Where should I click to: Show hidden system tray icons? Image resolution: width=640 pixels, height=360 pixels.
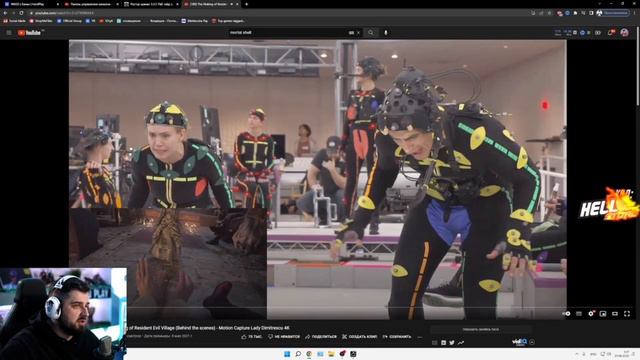[577, 354]
